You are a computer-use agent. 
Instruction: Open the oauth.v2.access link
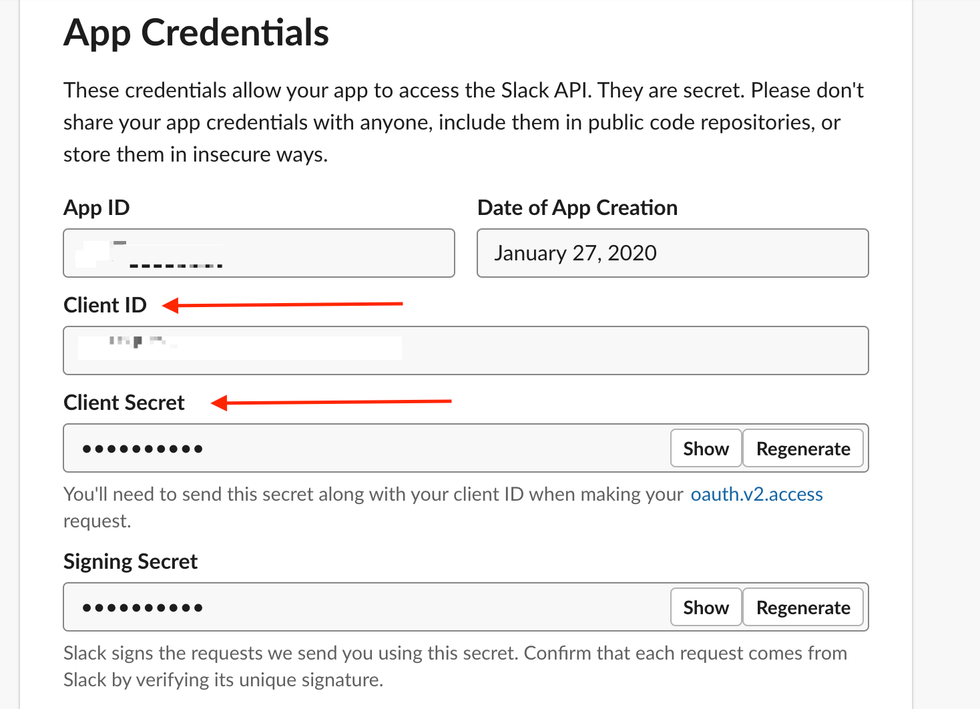click(x=756, y=494)
